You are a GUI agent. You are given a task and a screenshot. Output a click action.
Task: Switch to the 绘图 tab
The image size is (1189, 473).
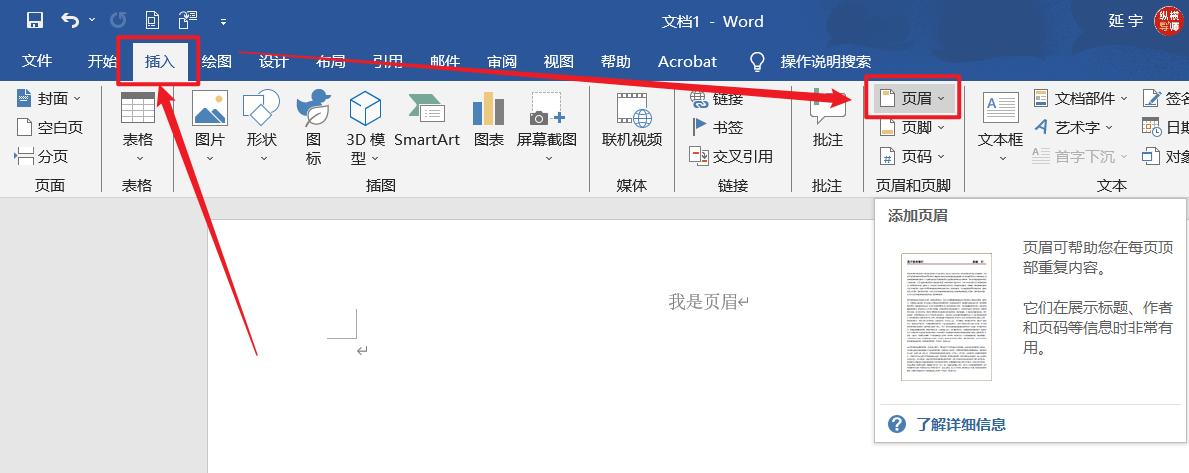pos(217,62)
